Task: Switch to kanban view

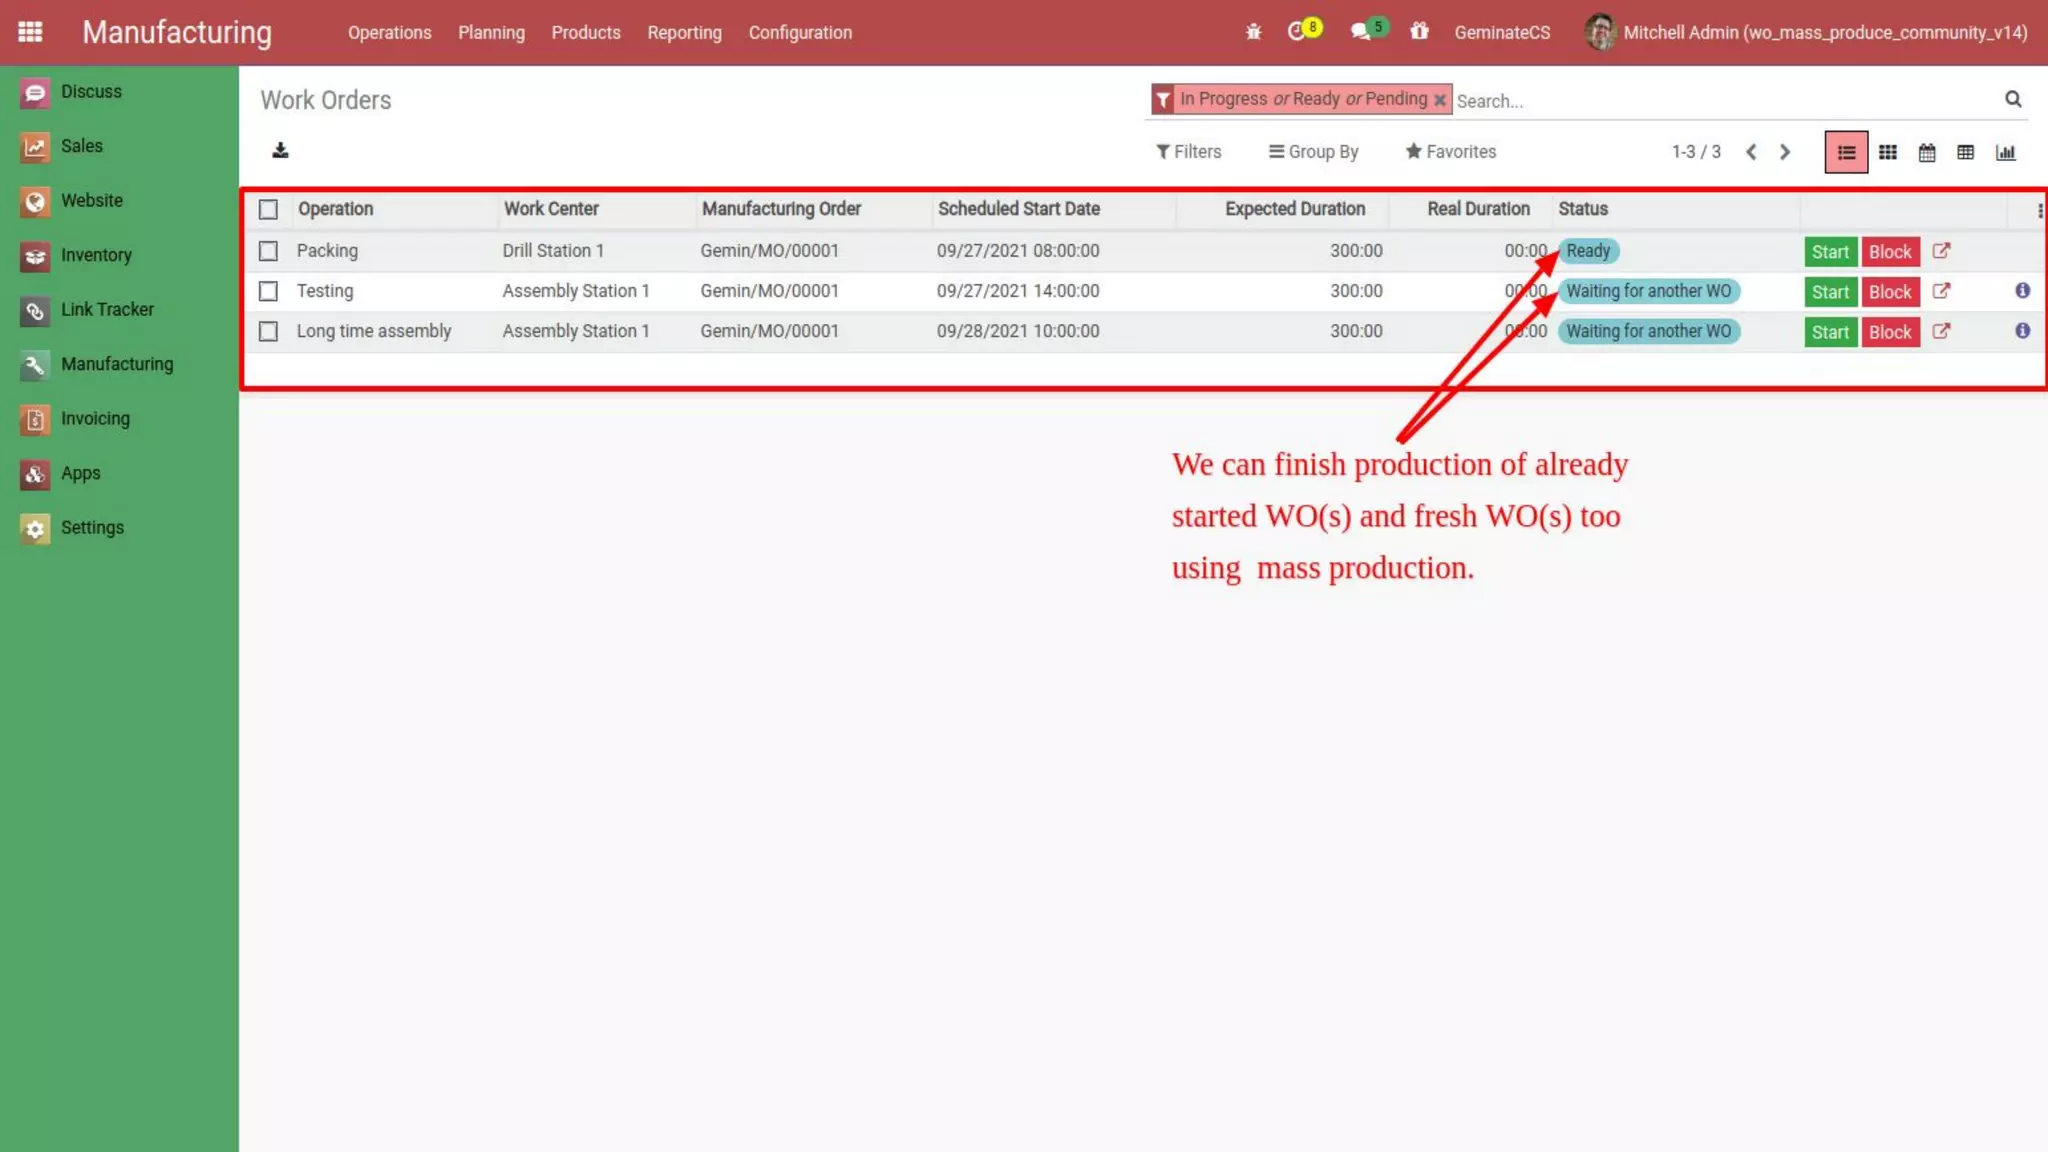Action: pos(1887,152)
